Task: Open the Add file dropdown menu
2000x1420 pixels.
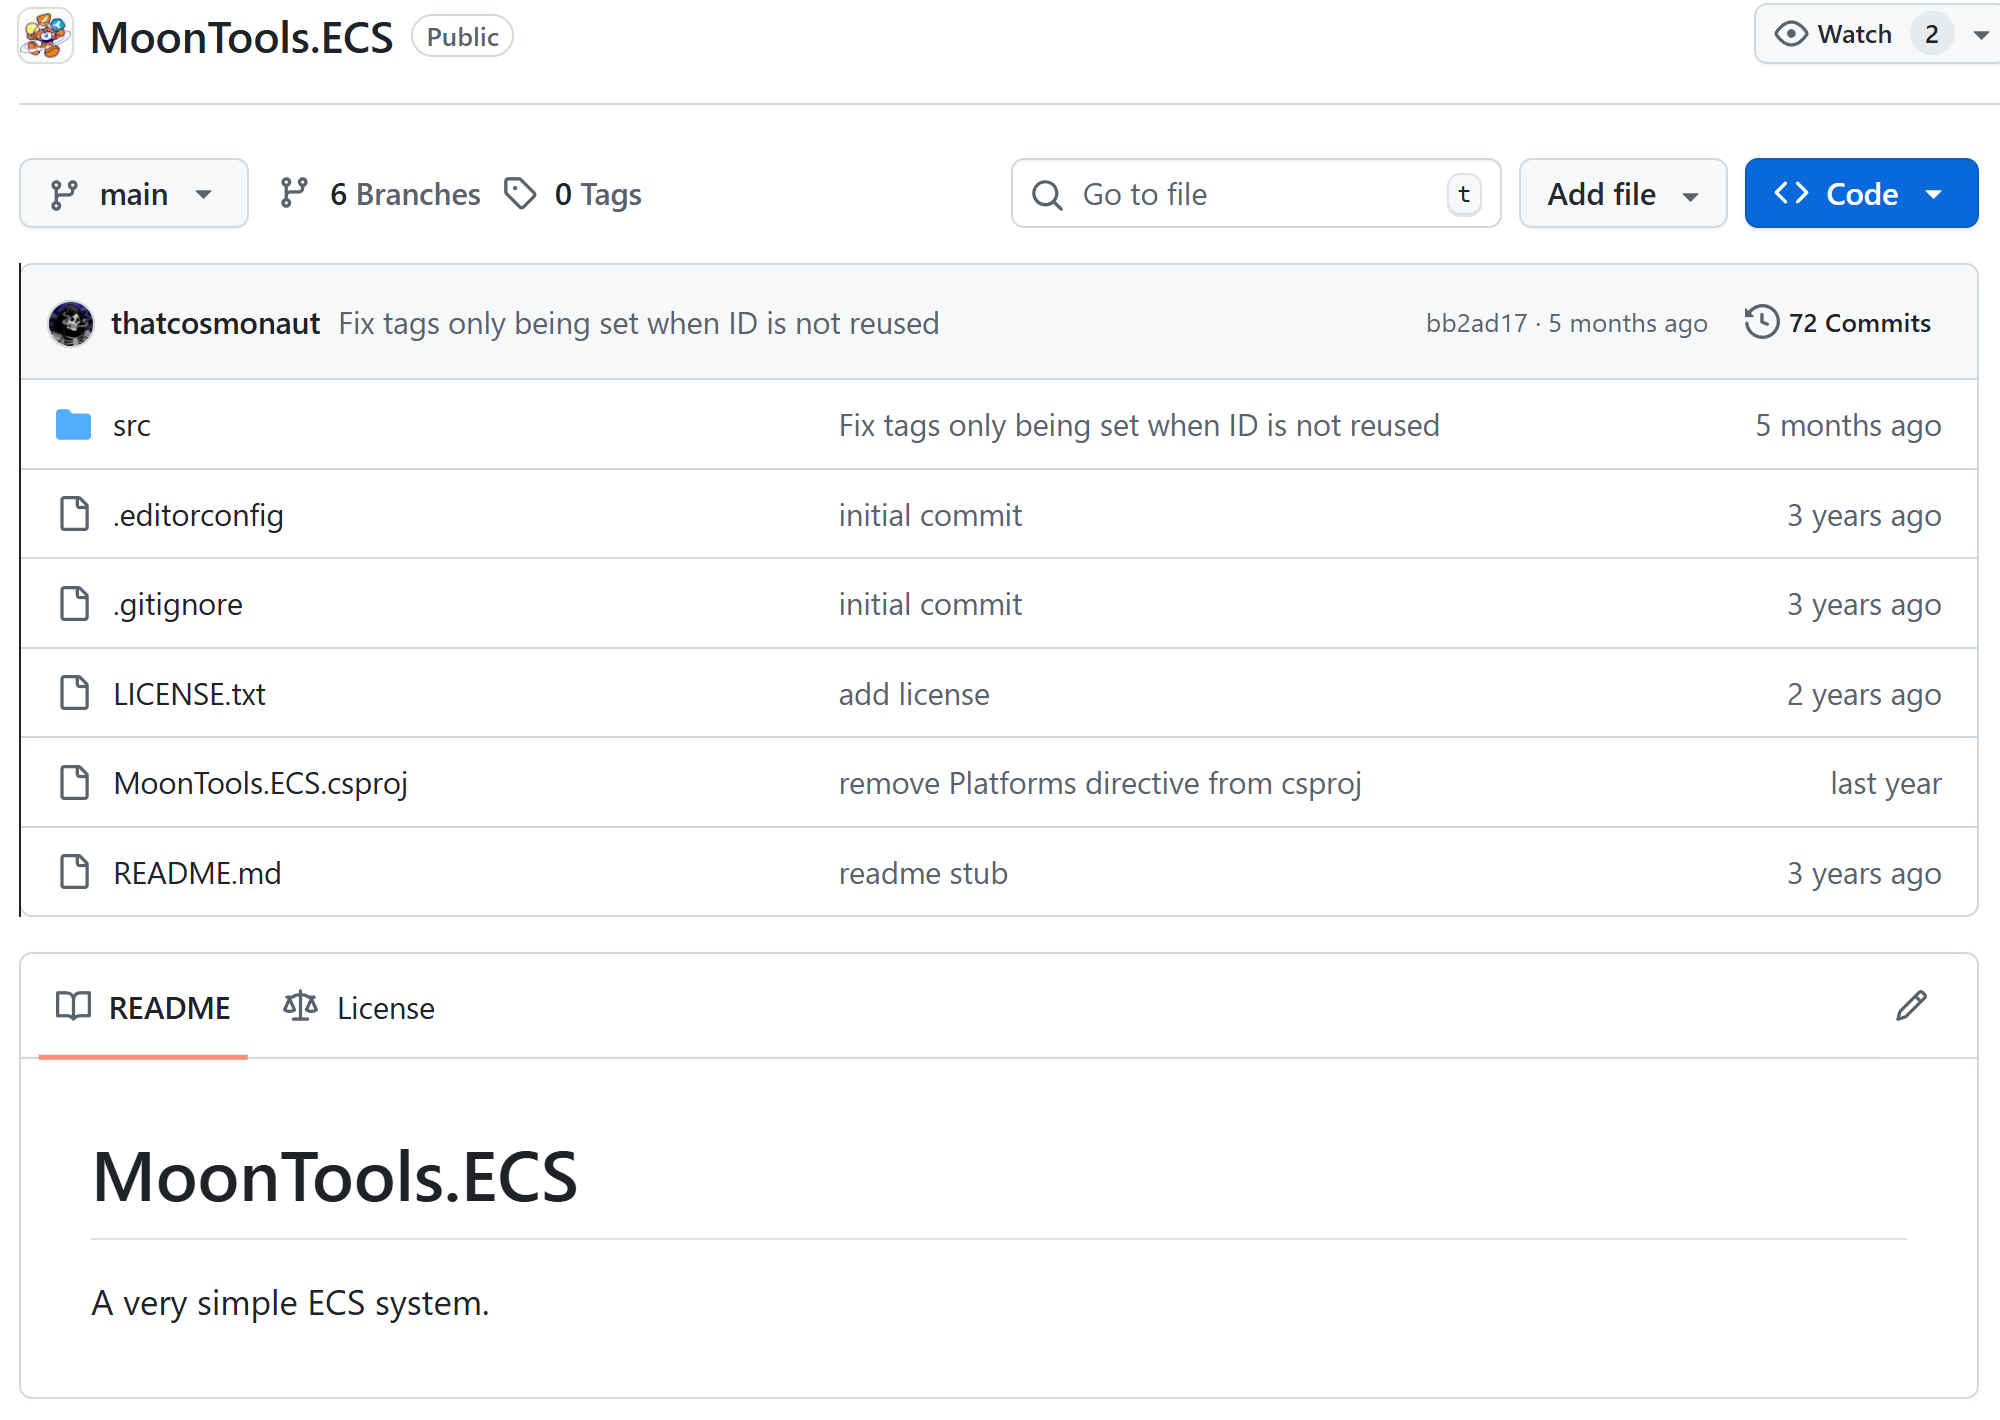Action: click(1622, 194)
